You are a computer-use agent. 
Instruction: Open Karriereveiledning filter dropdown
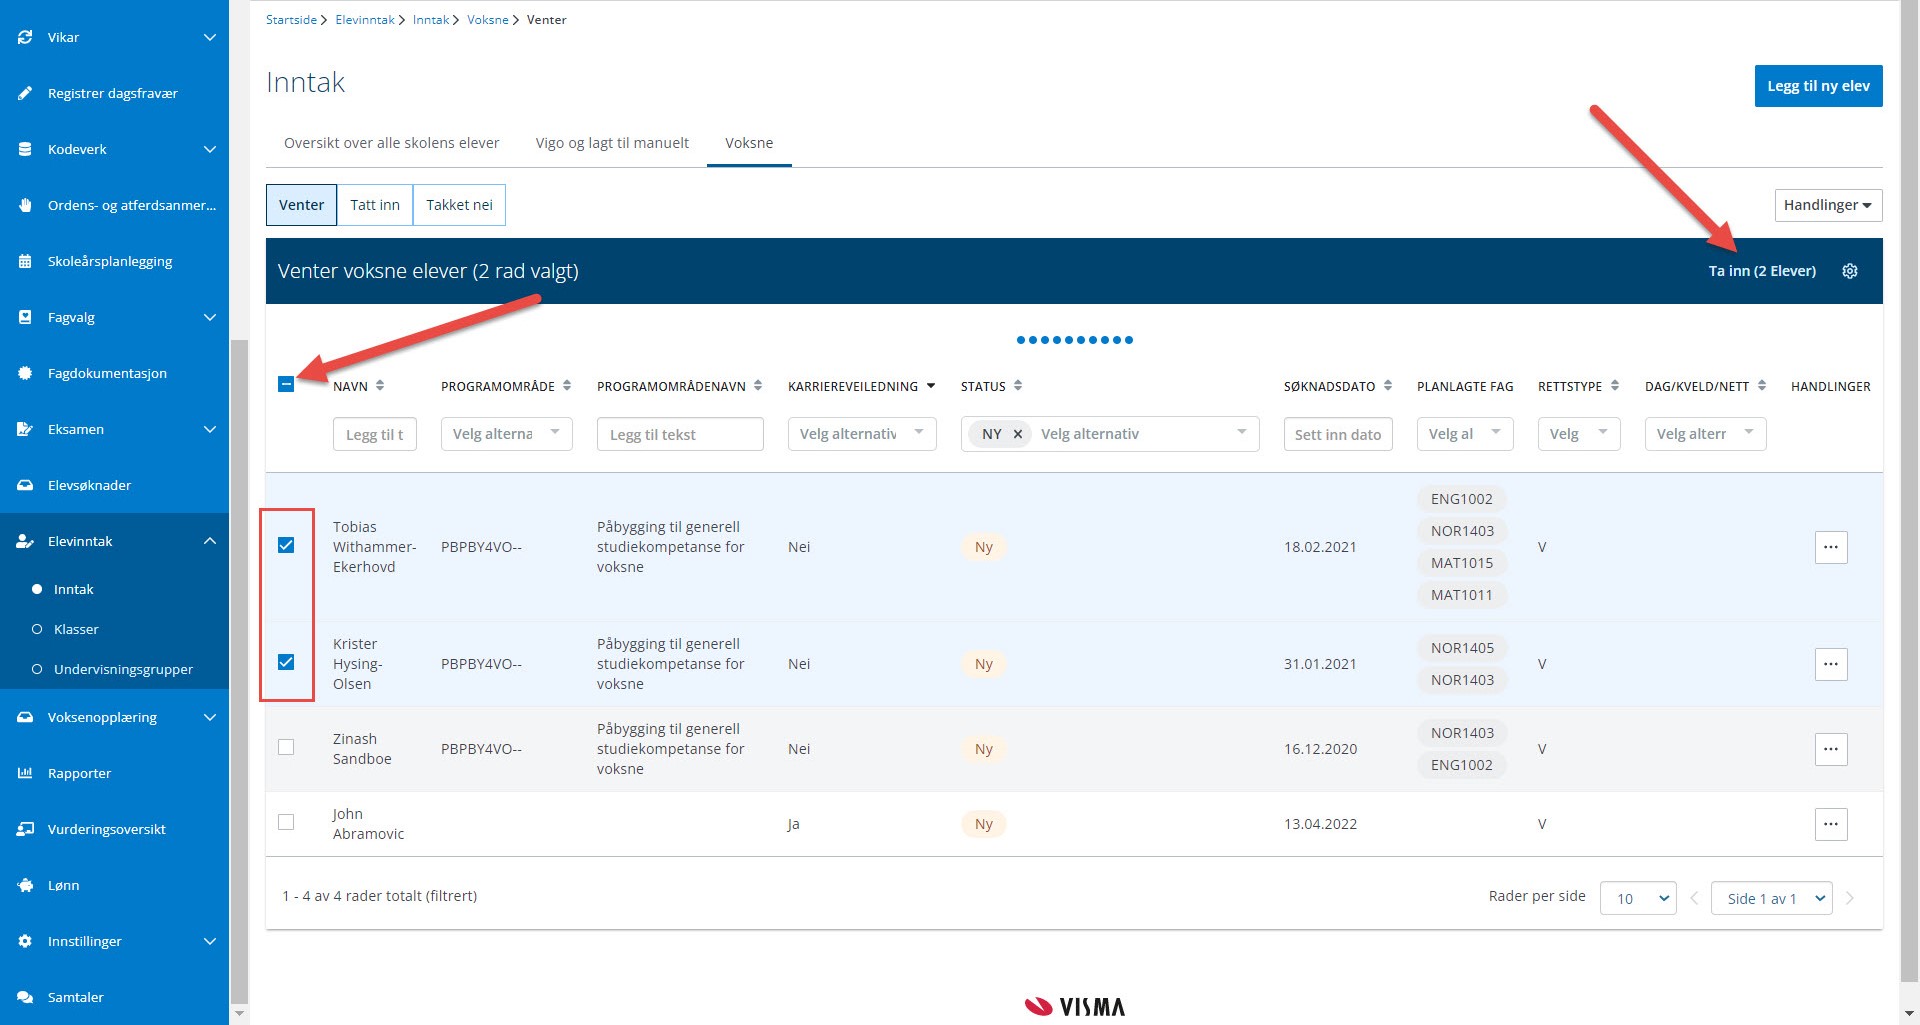(862, 434)
